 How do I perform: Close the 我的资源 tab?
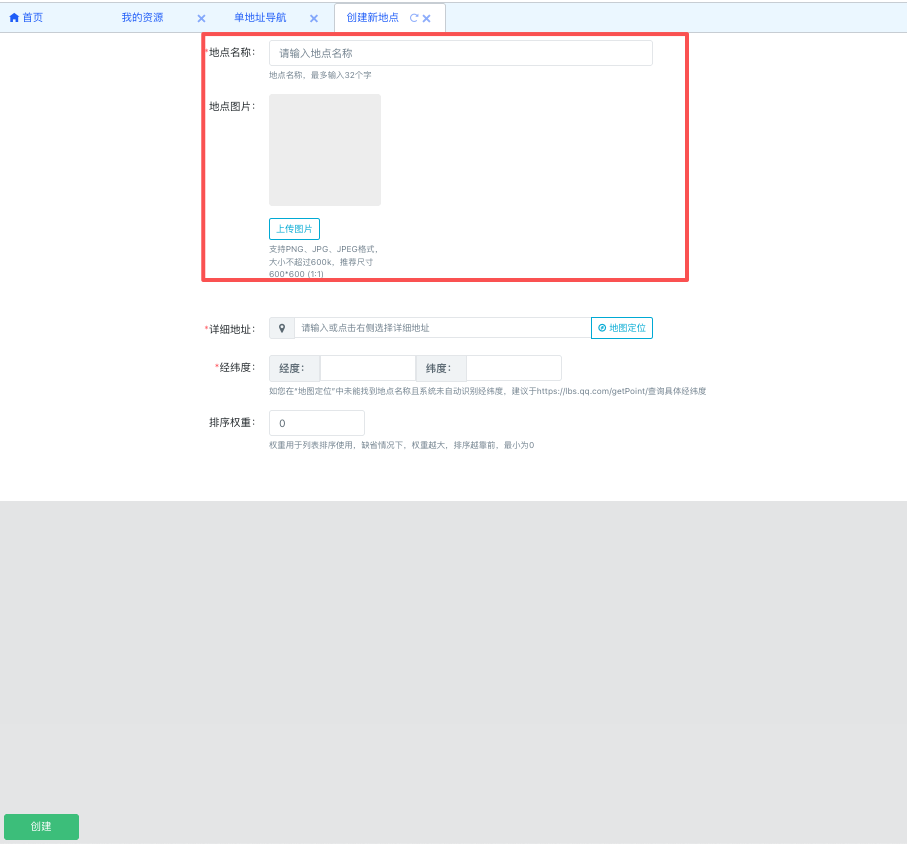(x=201, y=19)
